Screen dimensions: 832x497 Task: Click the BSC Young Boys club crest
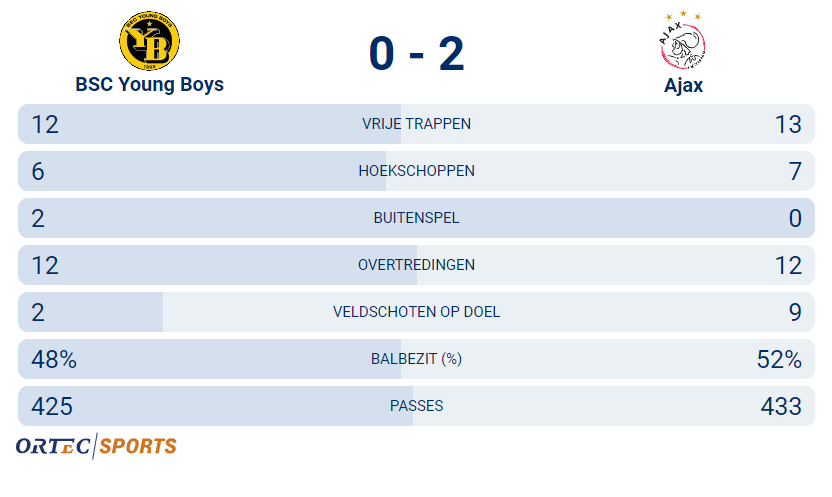point(149,41)
